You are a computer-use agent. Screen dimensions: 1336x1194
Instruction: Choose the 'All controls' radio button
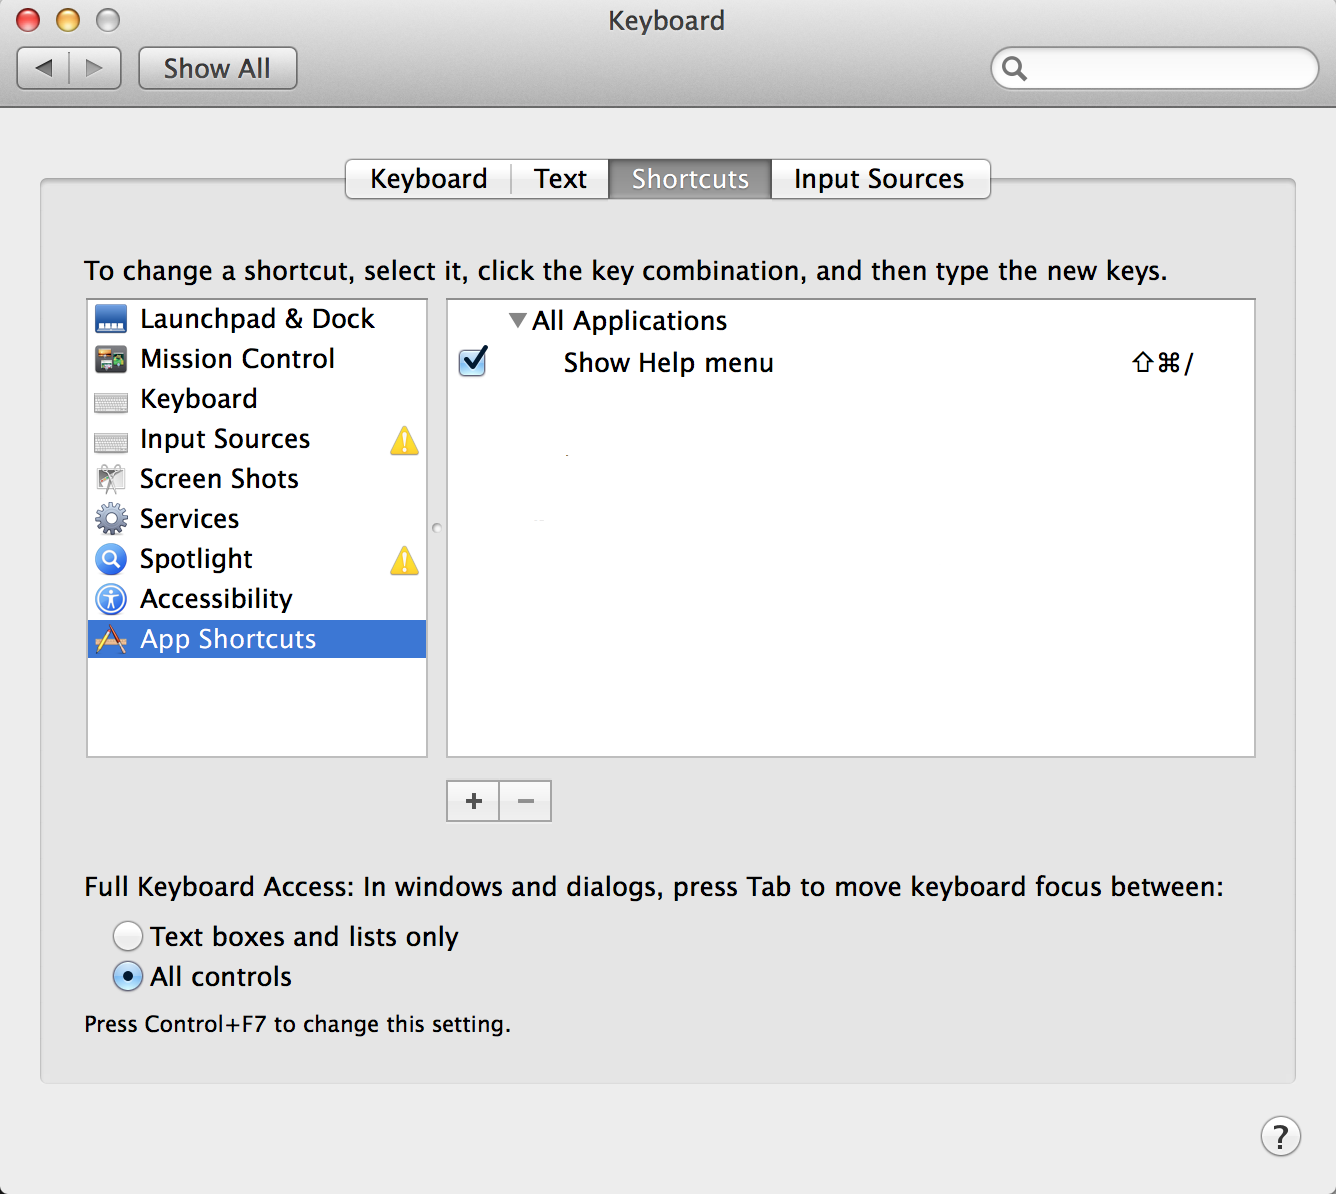(128, 976)
